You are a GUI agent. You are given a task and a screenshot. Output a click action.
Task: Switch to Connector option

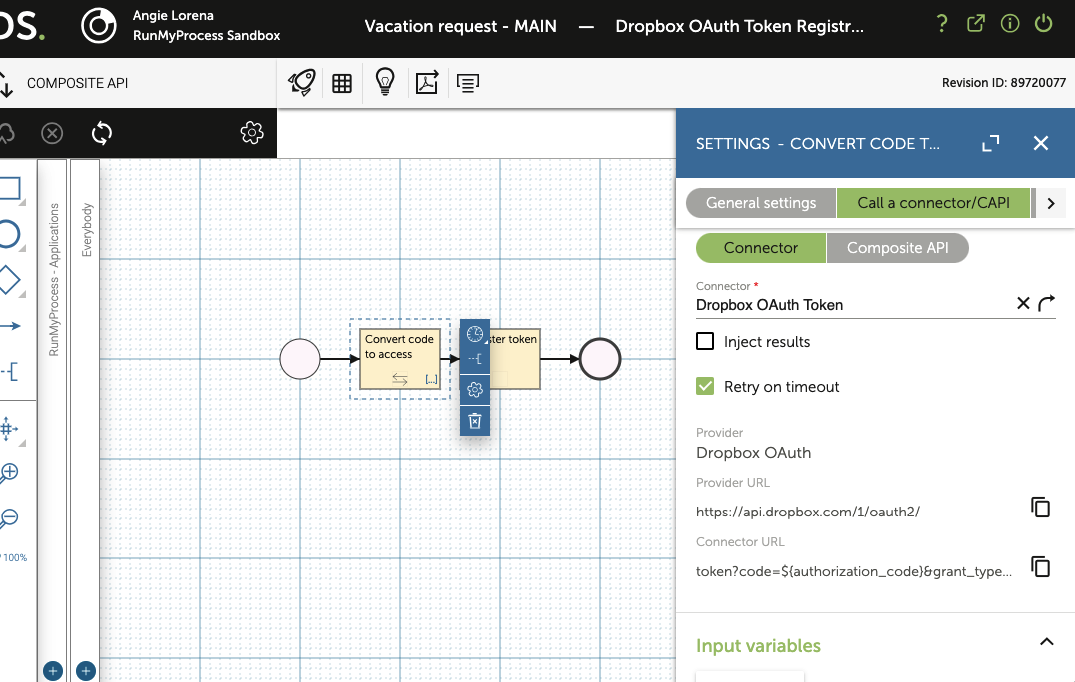pyautogui.click(x=760, y=248)
